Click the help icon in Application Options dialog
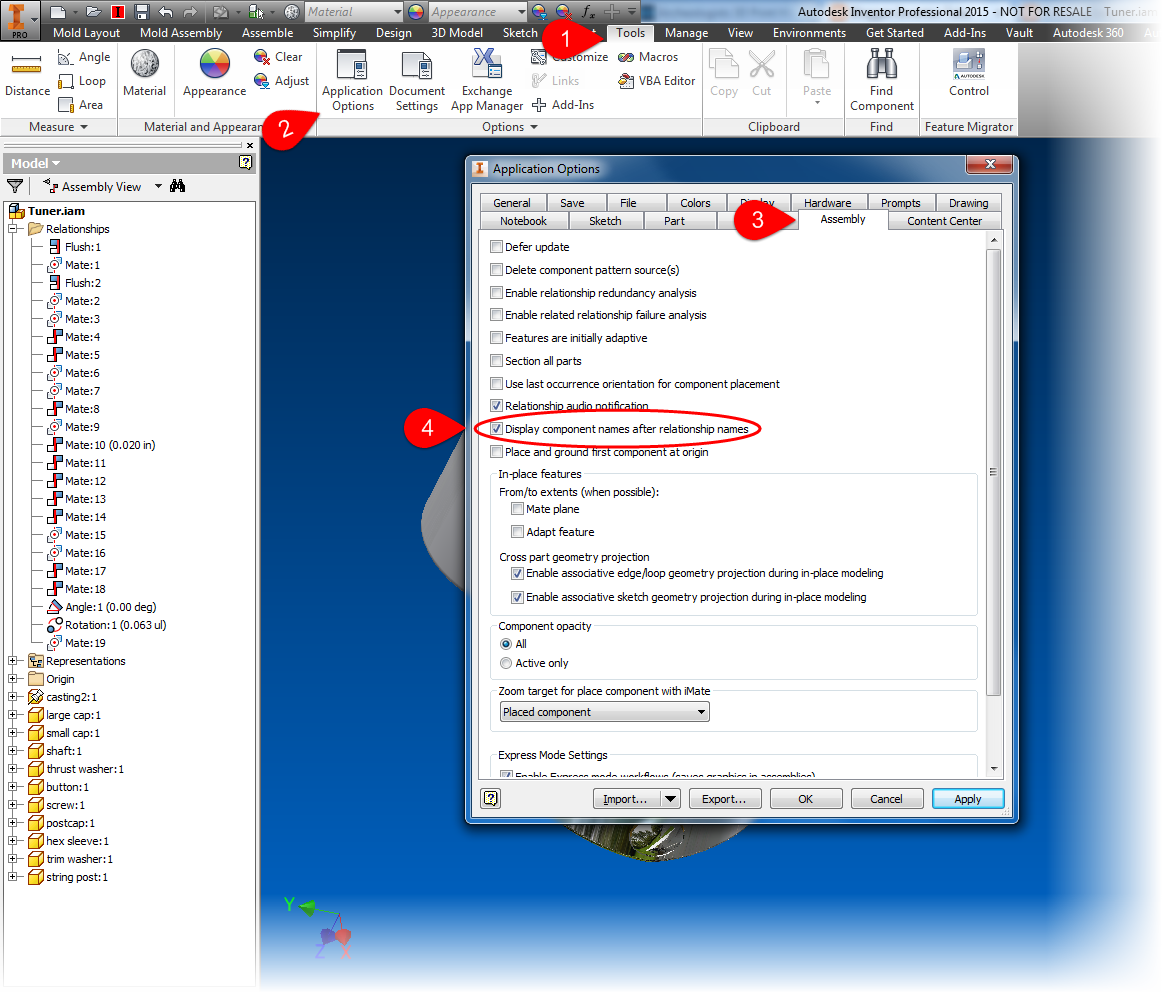This screenshot has height=993, width=1162. coord(491,798)
